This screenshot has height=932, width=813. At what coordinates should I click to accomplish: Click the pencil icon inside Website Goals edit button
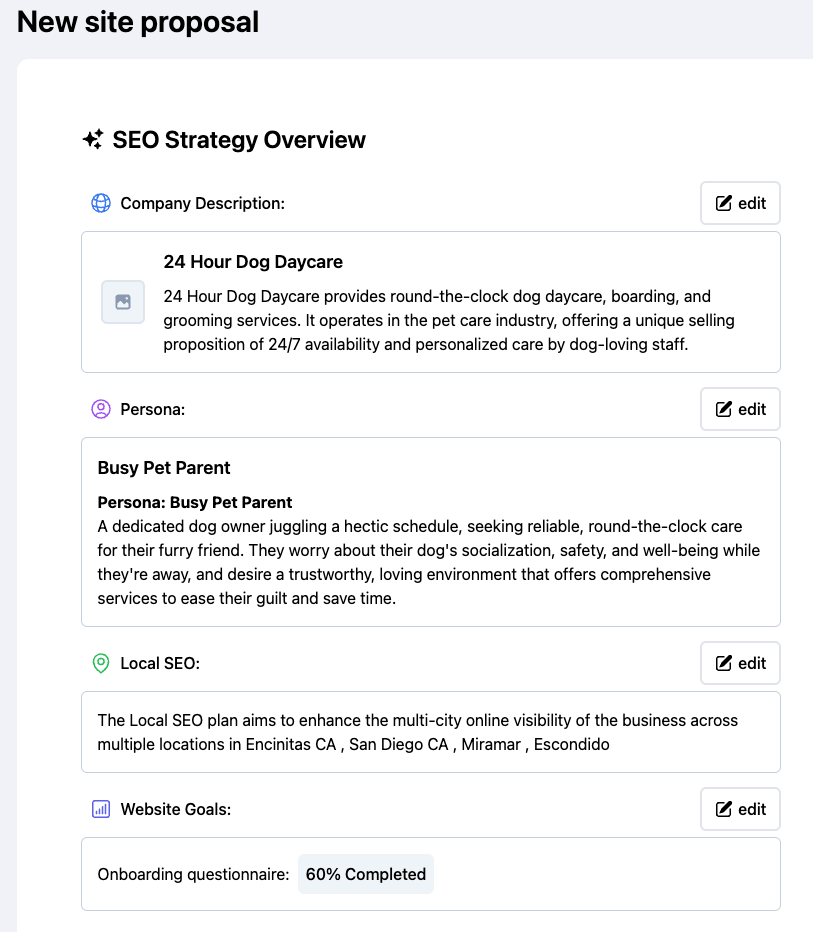(724, 809)
